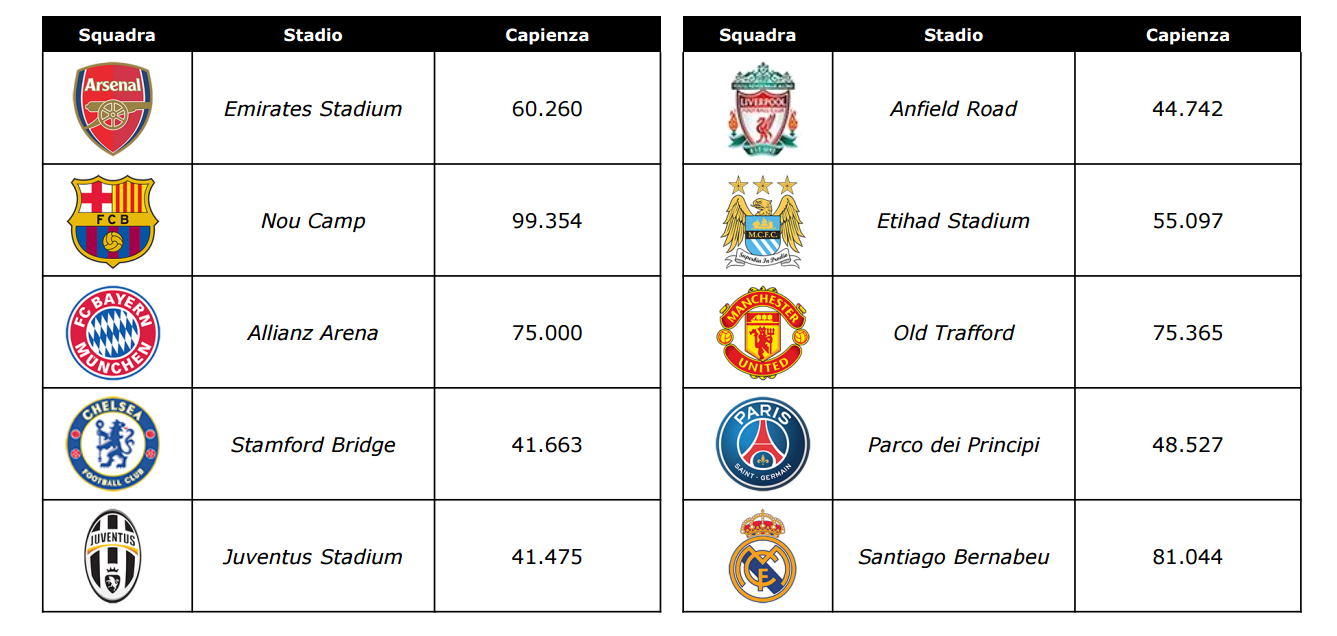
Task: Select the Parco dei Principi cell
Action: tap(954, 445)
